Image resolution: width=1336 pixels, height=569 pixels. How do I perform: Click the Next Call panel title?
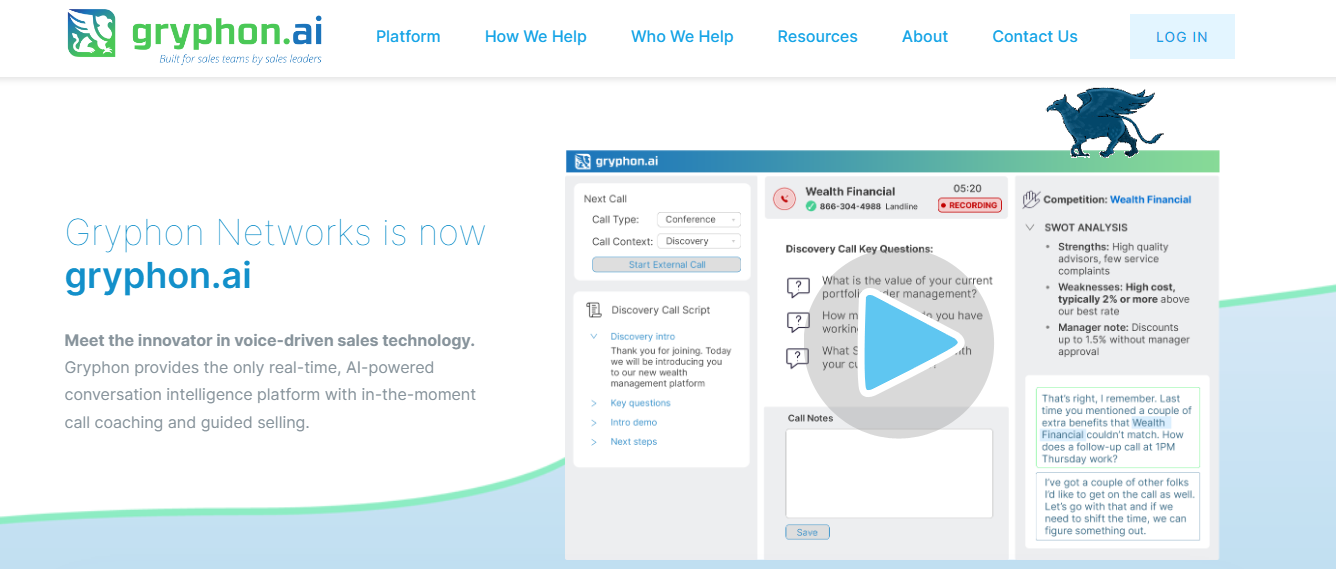pyautogui.click(x=605, y=199)
